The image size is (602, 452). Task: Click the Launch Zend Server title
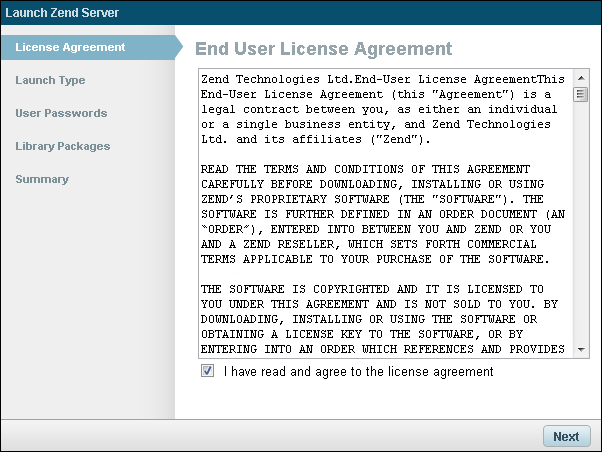tap(62, 13)
